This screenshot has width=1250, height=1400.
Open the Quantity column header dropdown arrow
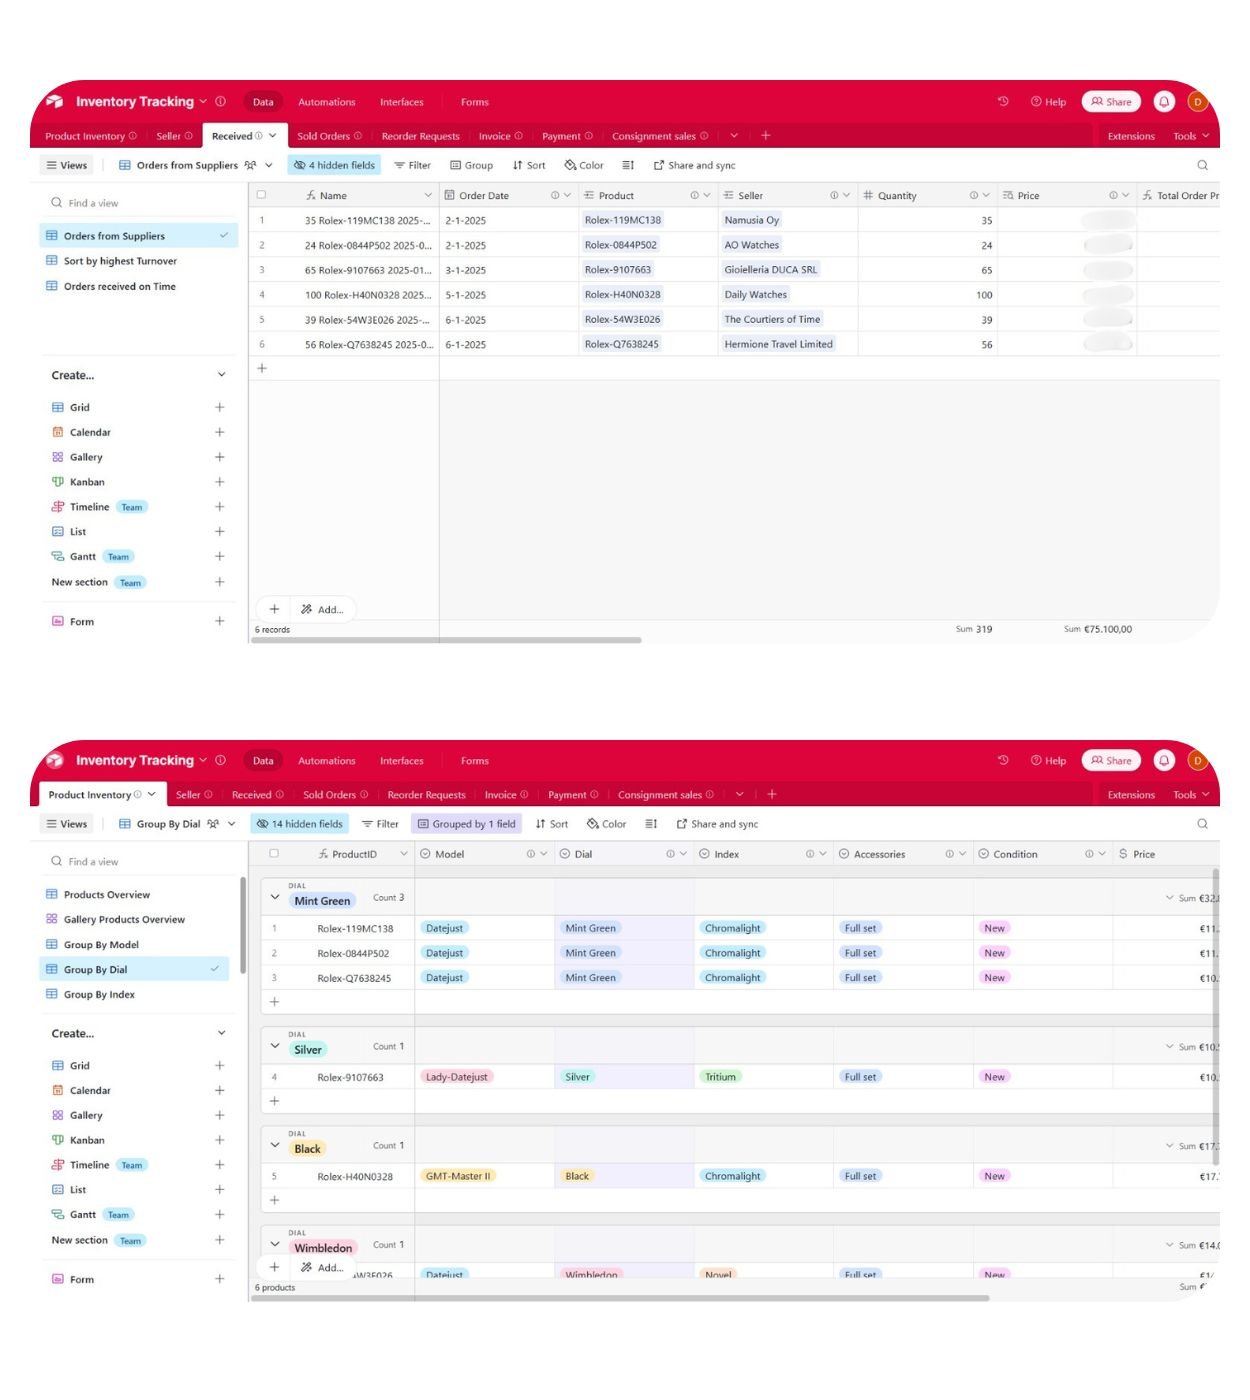987,196
